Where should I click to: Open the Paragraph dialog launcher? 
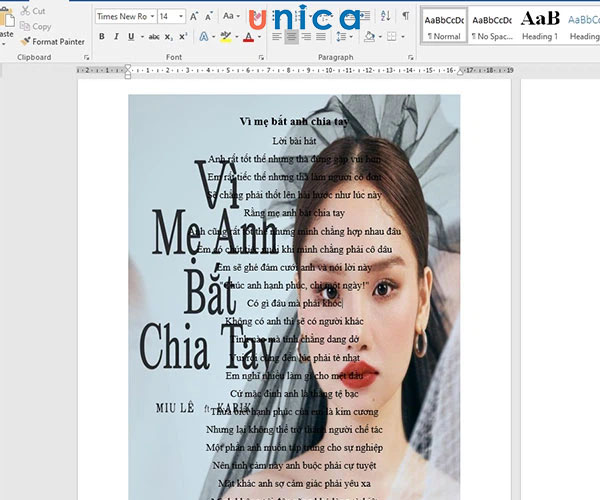(x=411, y=57)
